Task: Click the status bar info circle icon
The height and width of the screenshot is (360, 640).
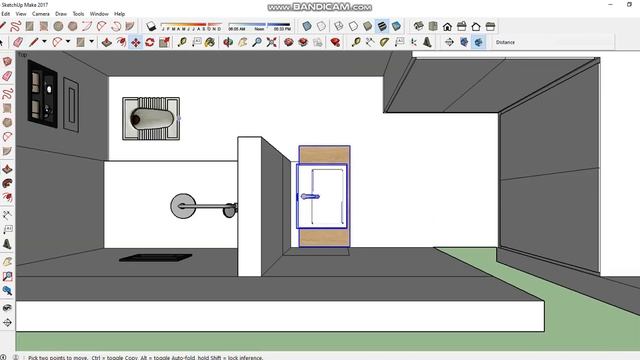Action: [x=3, y=357]
